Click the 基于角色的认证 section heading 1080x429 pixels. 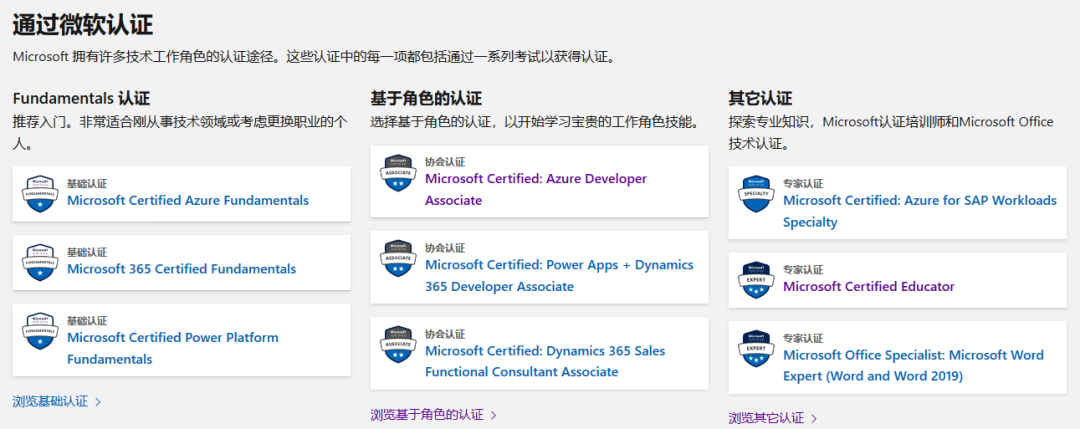tap(426, 98)
